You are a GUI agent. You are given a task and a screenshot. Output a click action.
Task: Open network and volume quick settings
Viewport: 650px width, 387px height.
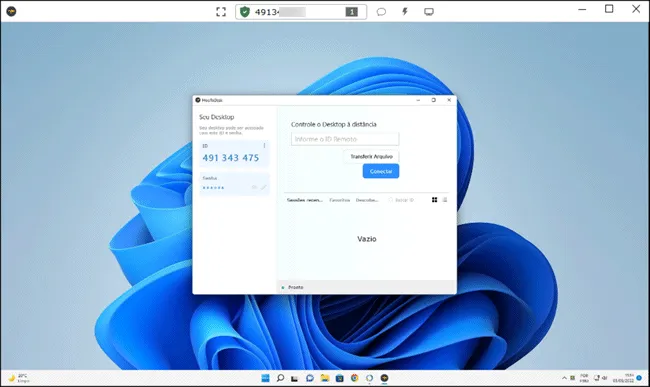coord(600,378)
